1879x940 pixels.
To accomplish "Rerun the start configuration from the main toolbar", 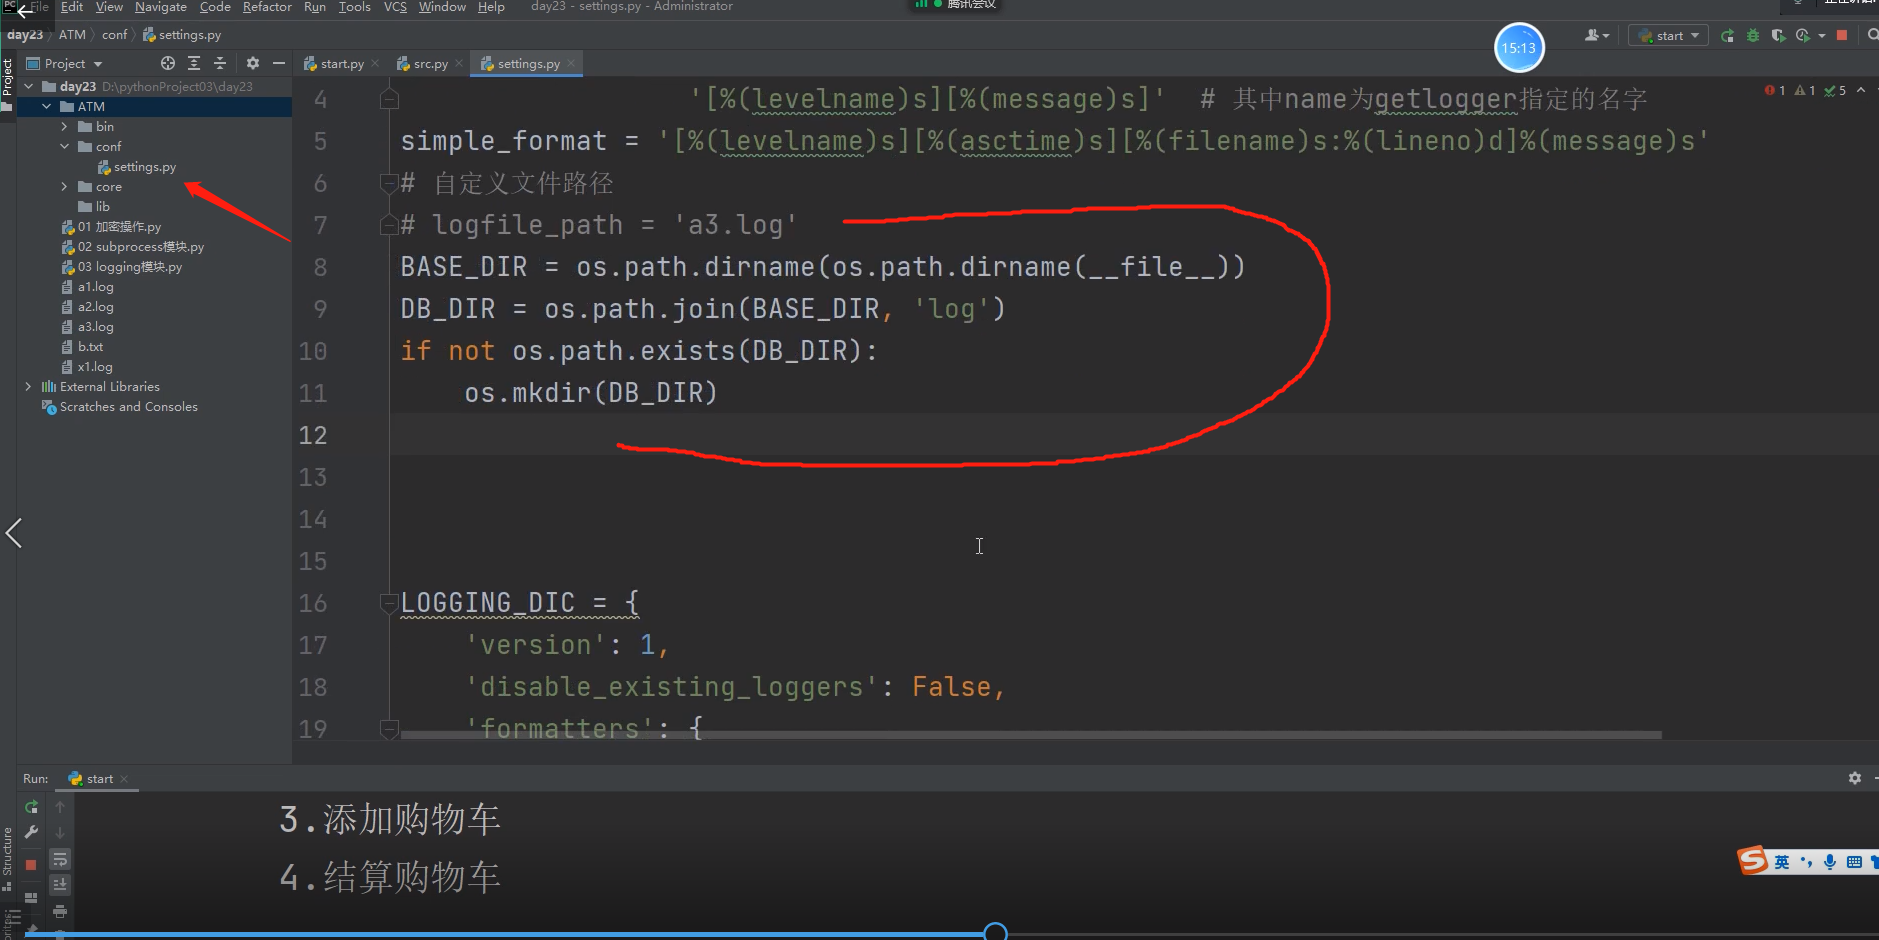I will [x=1727, y=36].
